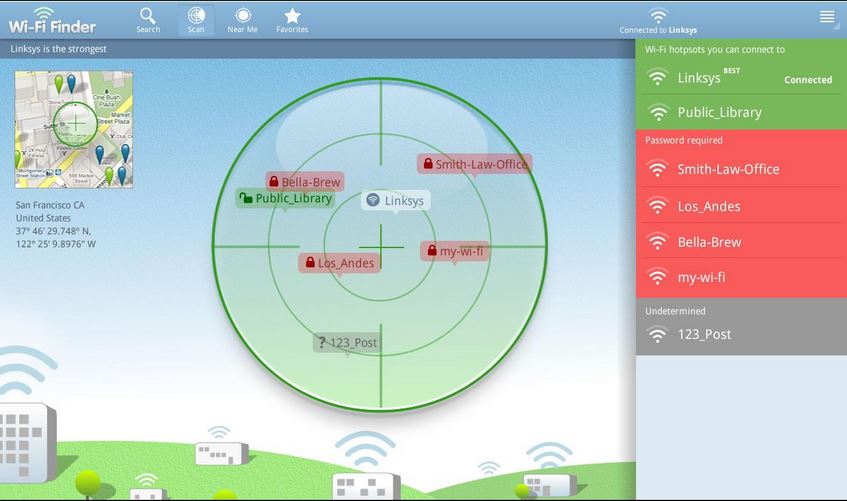Tap the my-wi-fi locked marker on radar
The image size is (847, 501).
[455, 251]
